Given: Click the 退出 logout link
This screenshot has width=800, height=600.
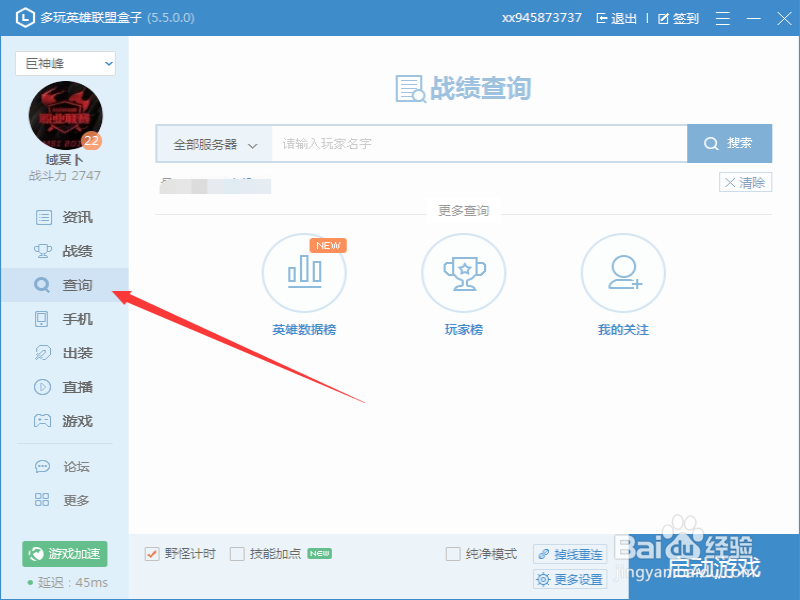Looking at the screenshot, I should click(616, 19).
